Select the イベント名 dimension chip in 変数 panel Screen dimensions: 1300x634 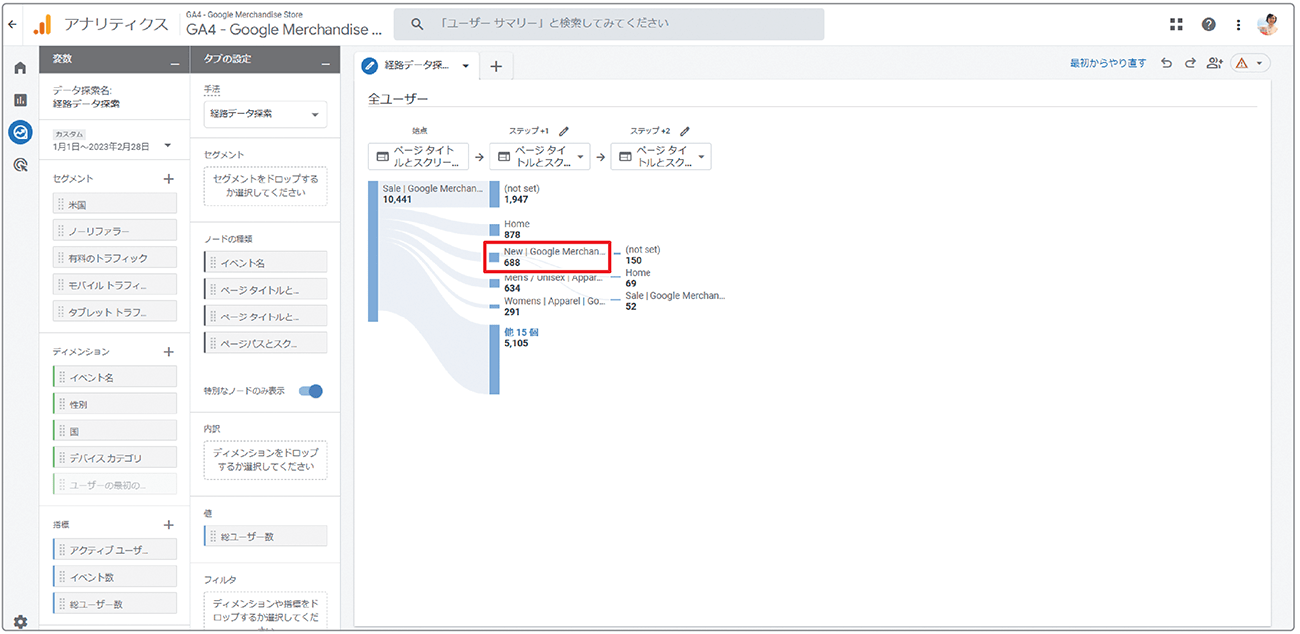pos(114,377)
